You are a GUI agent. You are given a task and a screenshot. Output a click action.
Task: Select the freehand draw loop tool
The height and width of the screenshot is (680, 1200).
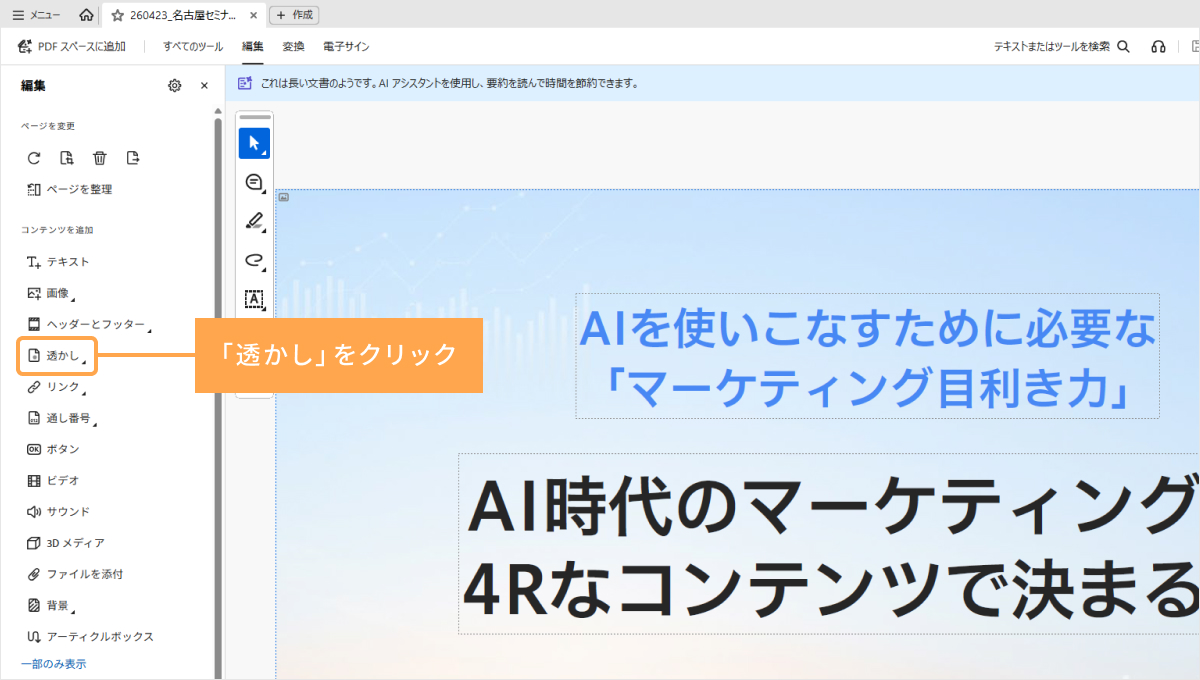click(x=254, y=260)
